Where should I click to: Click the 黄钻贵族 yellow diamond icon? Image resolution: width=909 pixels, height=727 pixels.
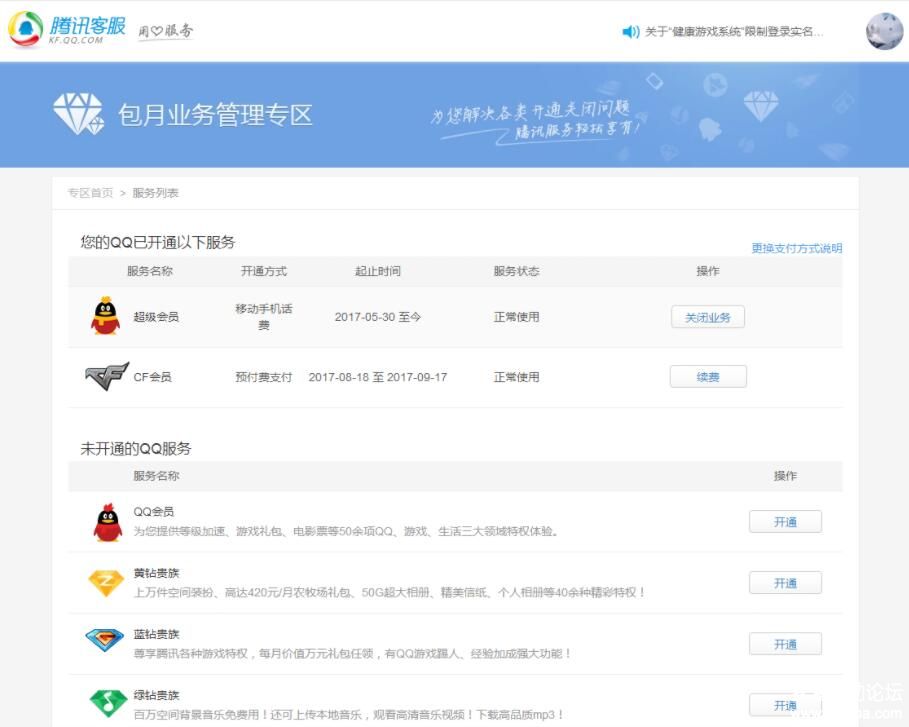(x=106, y=583)
